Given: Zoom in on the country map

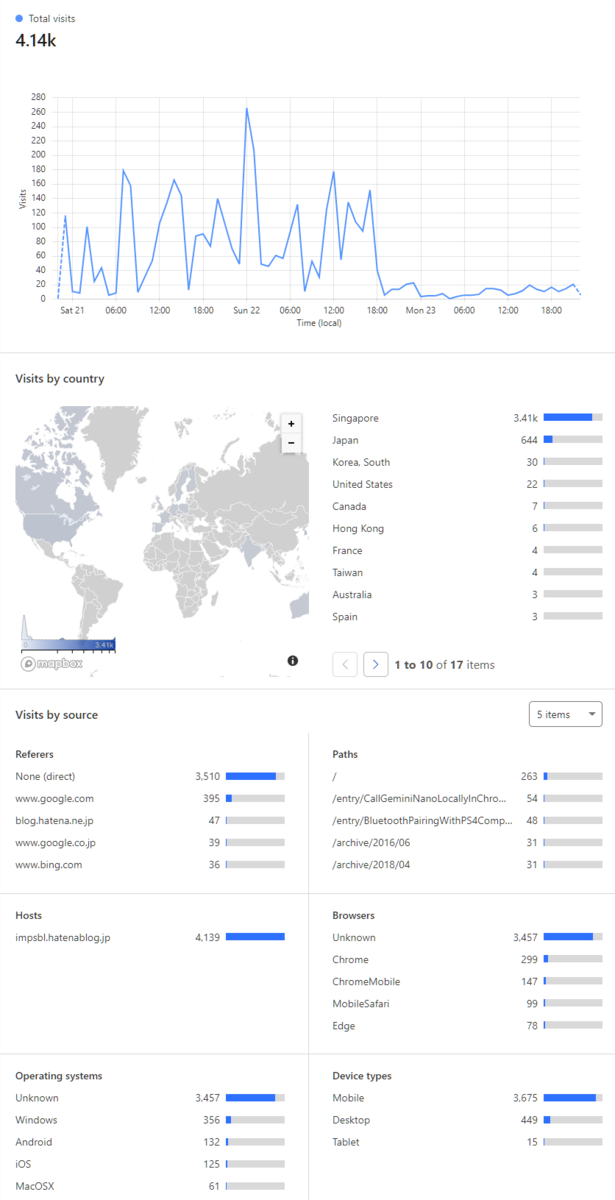Looking at the screenshot, I should pos(291,424).
